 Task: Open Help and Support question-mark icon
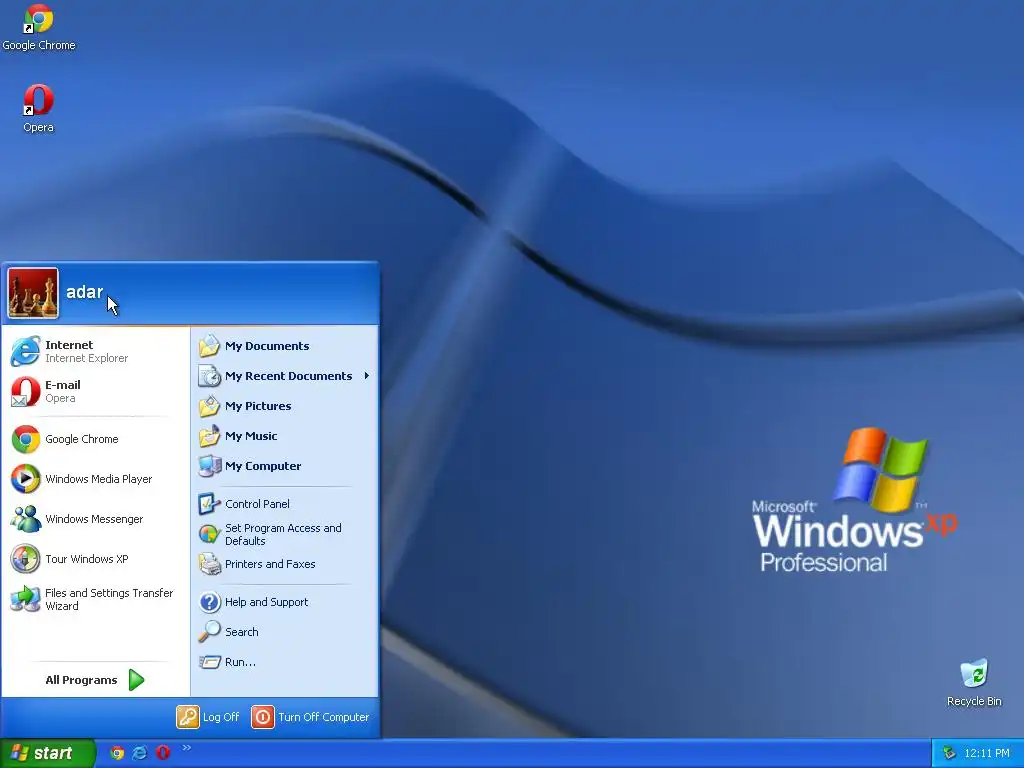(210, 601)
